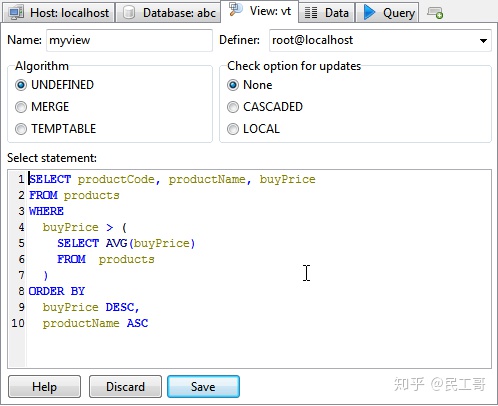Viewport: 498px width, 406px height.
Task: Click the Discard button
Action: [125, 387]
